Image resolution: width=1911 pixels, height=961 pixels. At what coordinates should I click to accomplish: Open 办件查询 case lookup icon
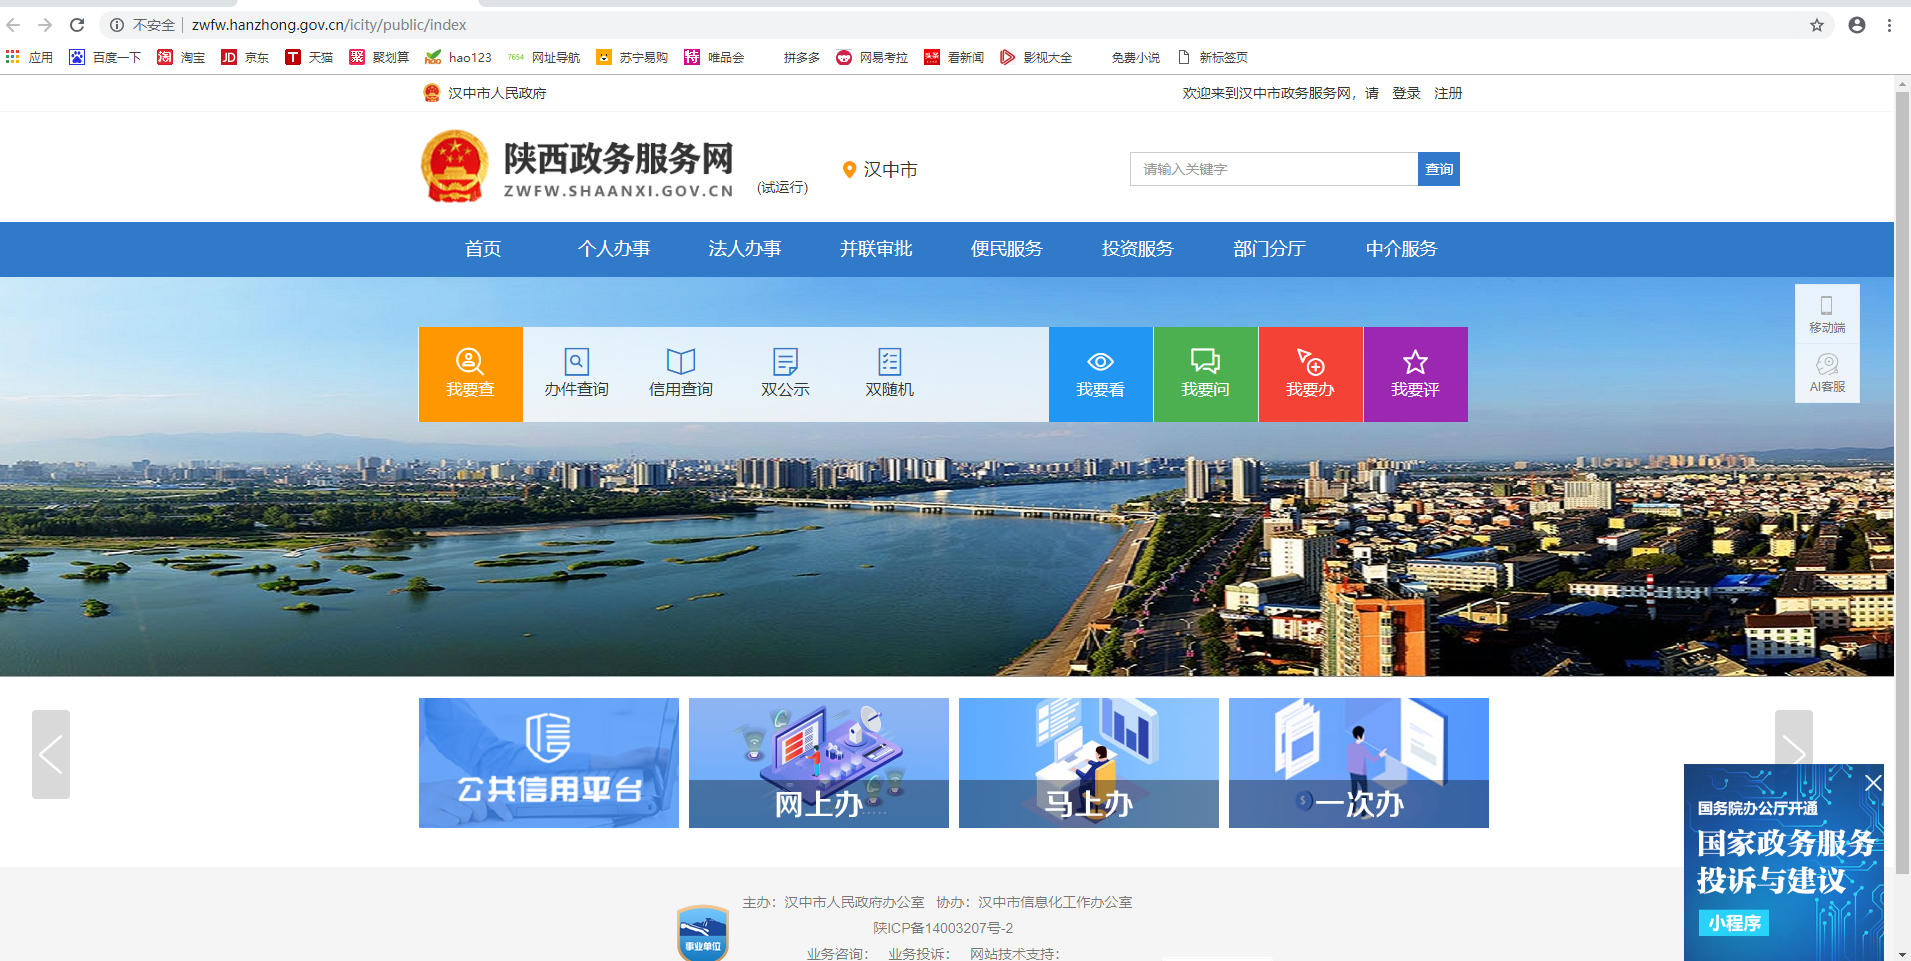pyautogui.click(x=576, y=372)
